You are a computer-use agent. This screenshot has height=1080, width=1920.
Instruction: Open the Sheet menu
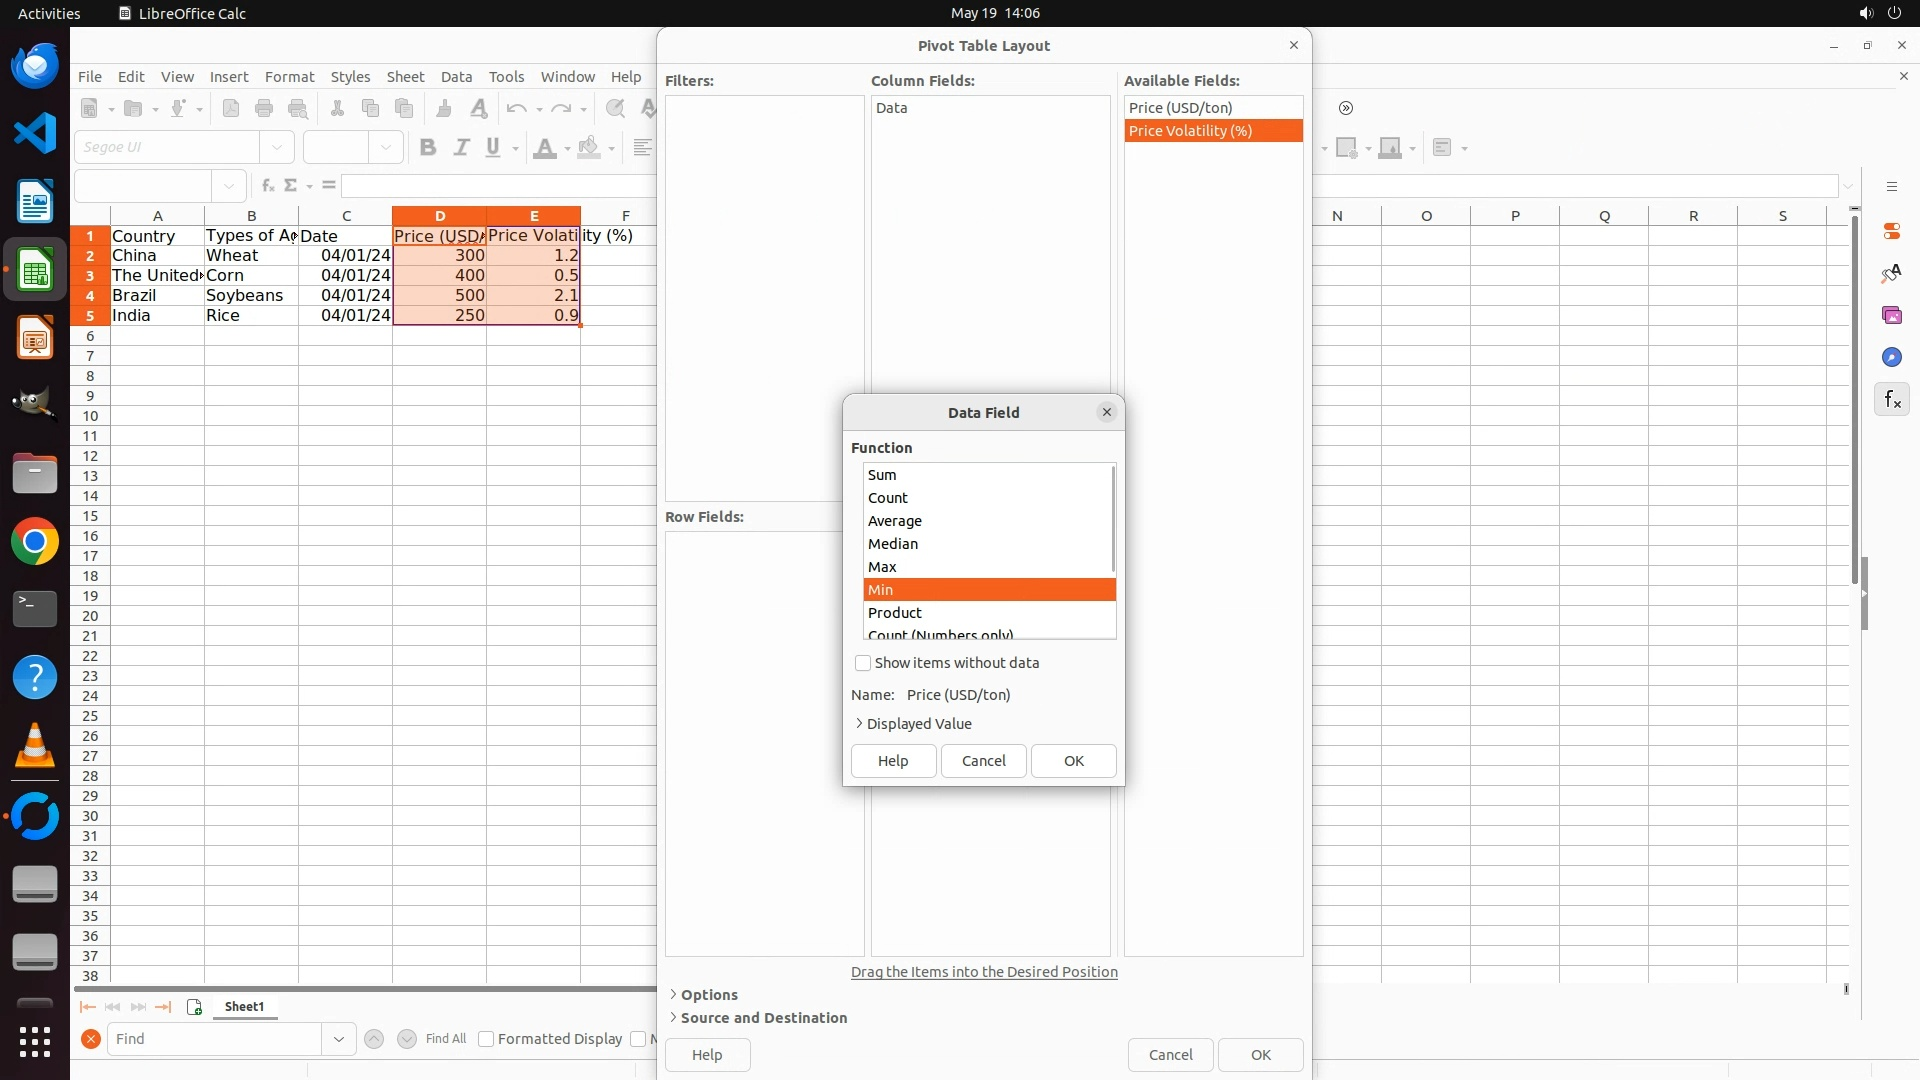pyautogui.click(x=405, y=77)
